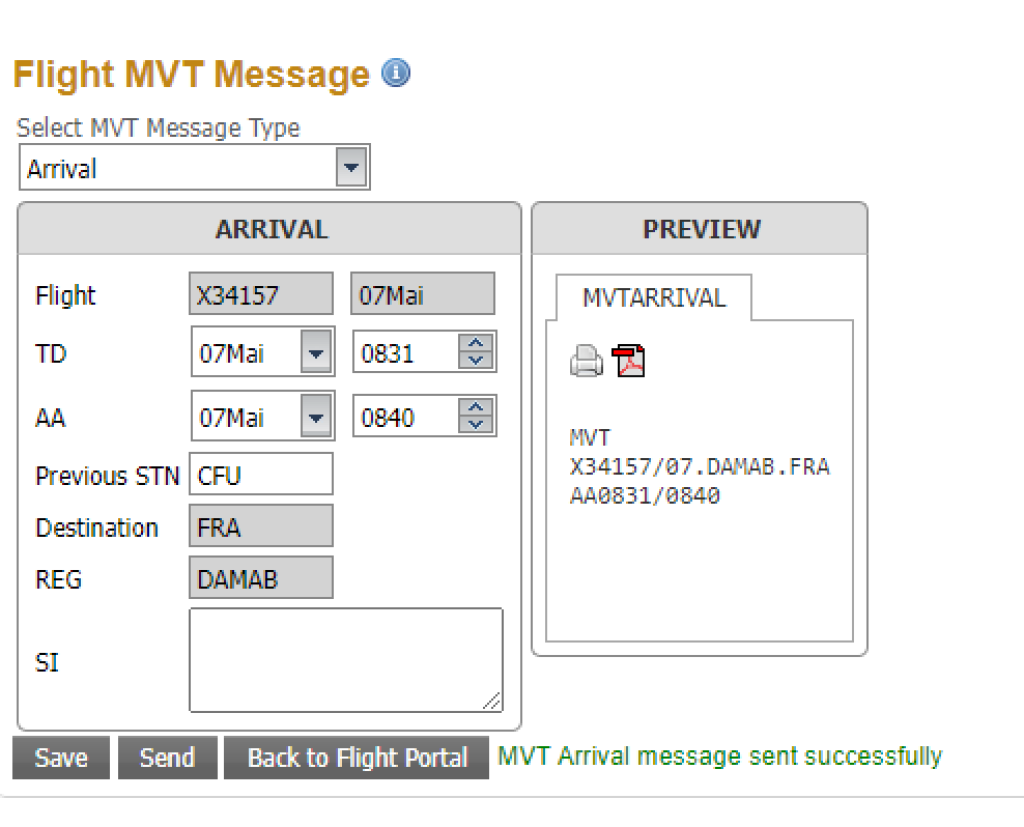The width and height of the screenshot is (1024, 827).
Task: Click the printer icon in Preview
Action: [x=586, y=361]
